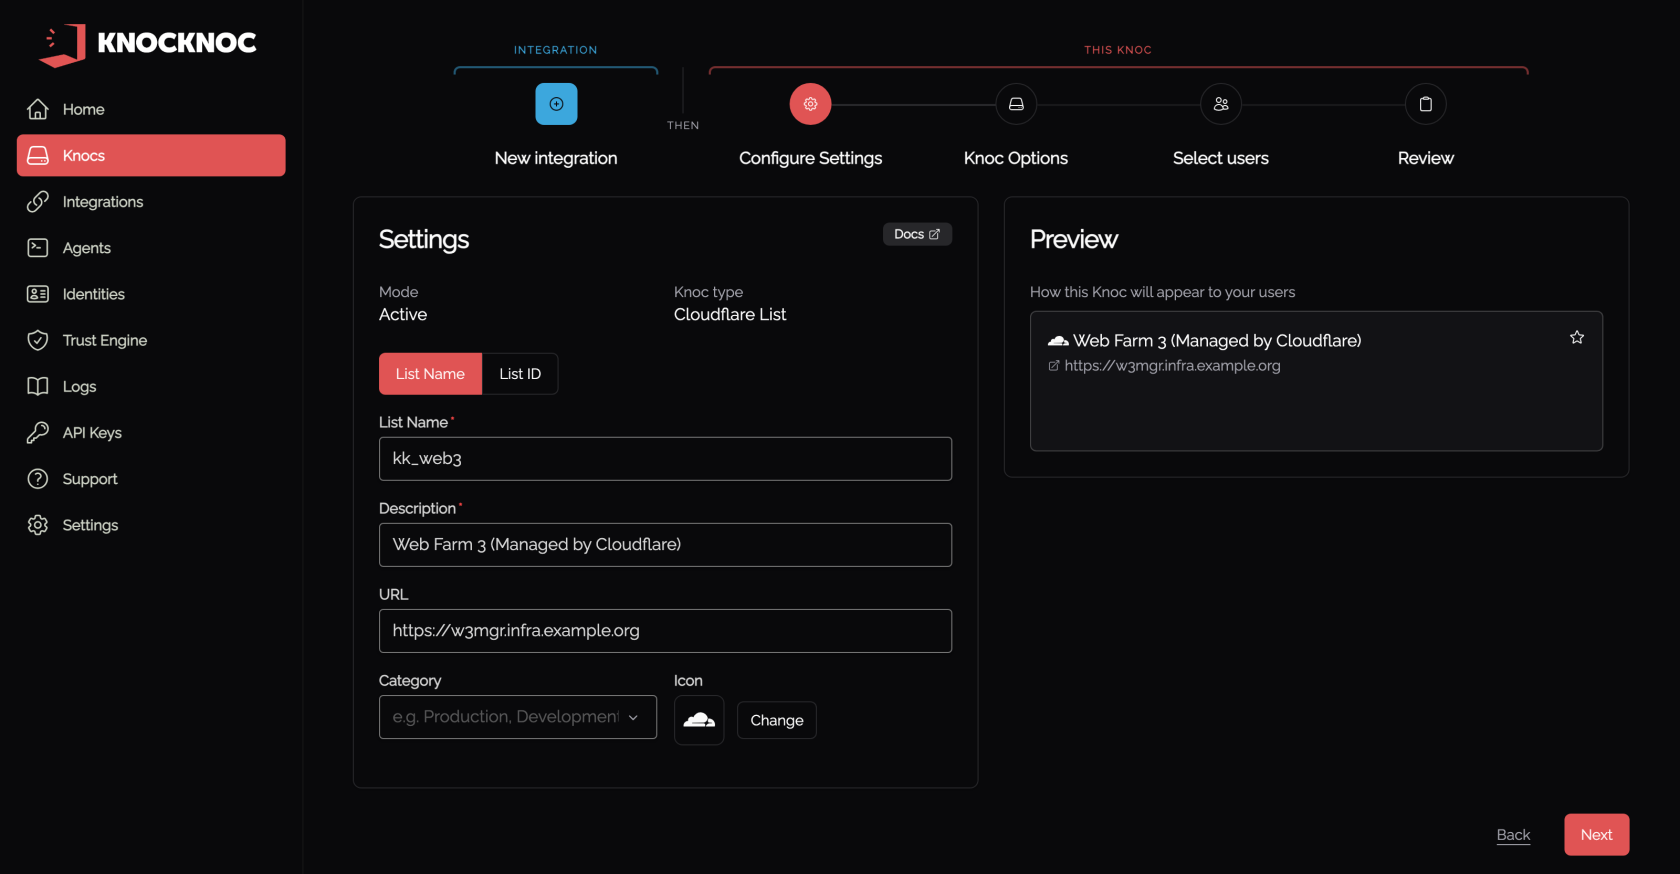Click the KnocKnoc logo
Viewport: 1680px width, 874px height.
(x=148, y=44)
